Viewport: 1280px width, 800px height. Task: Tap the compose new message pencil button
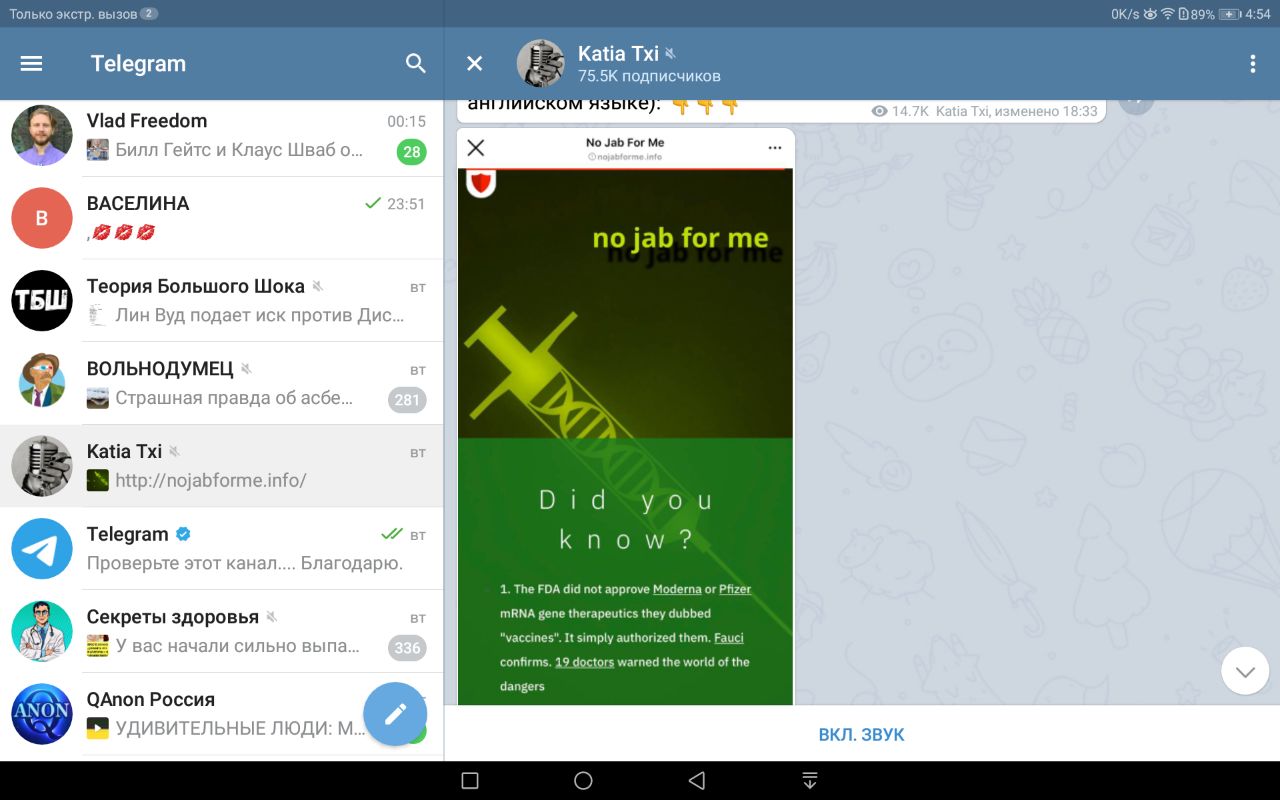coord(396,714)
